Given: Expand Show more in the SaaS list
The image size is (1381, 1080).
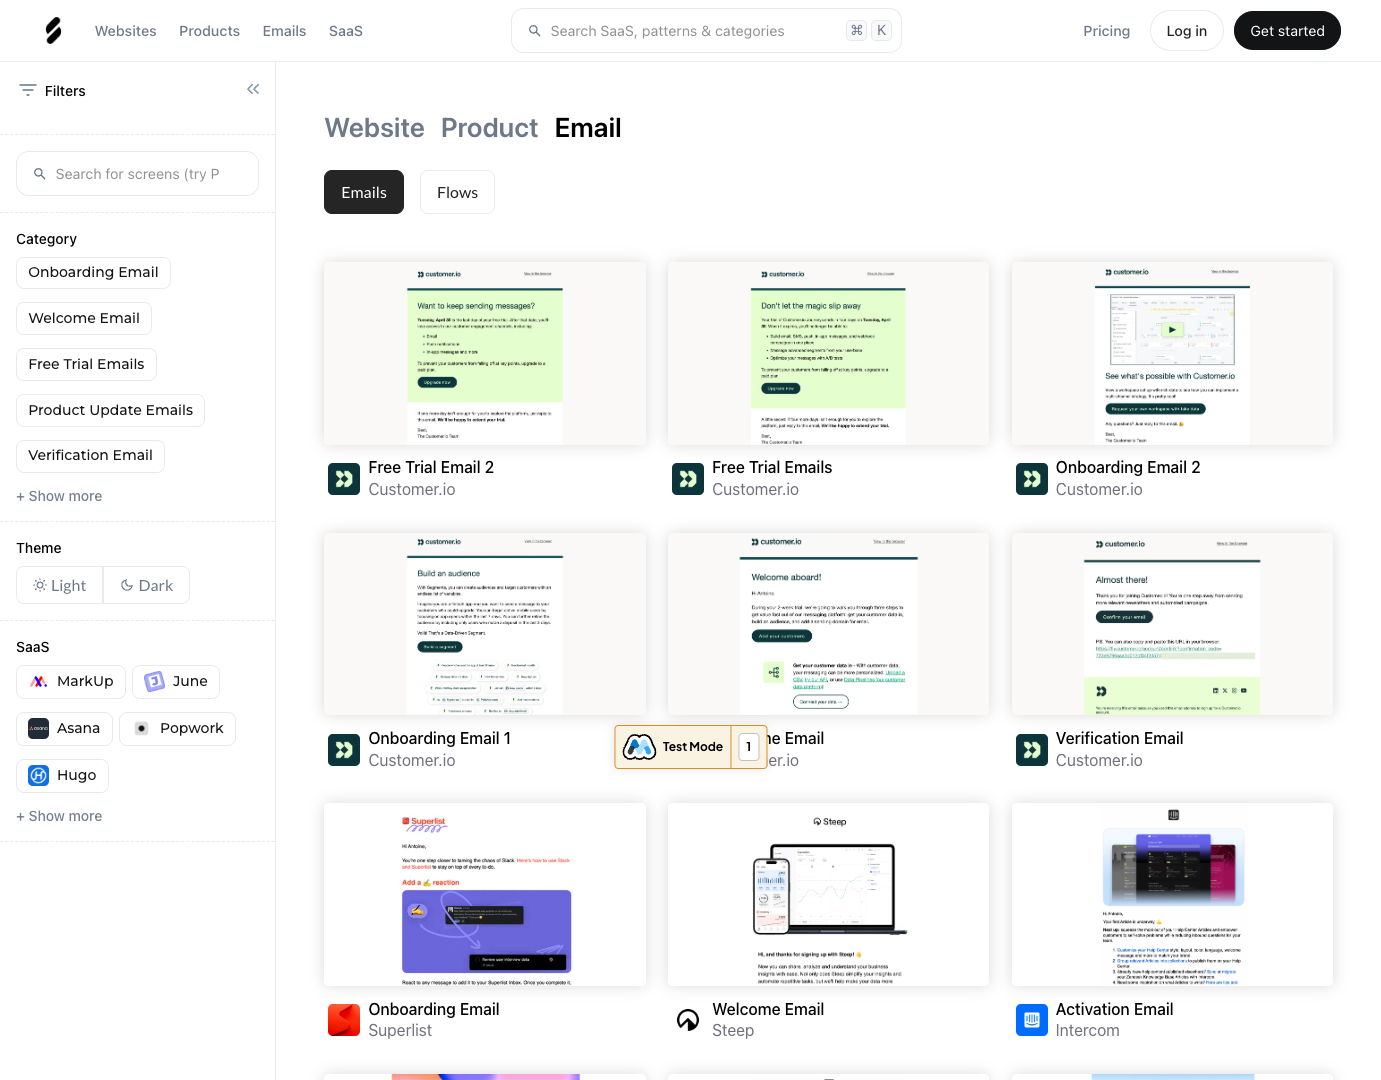Looking at the screenshot, I should pos(59,816).
